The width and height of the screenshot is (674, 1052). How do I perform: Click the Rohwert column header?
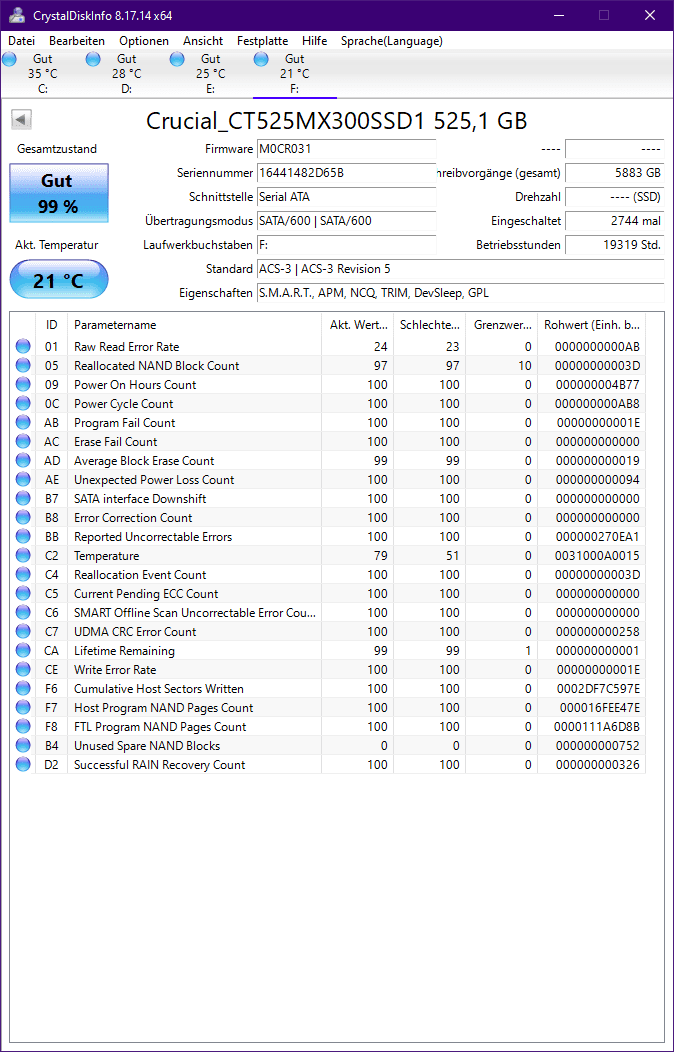pos(592,325)
